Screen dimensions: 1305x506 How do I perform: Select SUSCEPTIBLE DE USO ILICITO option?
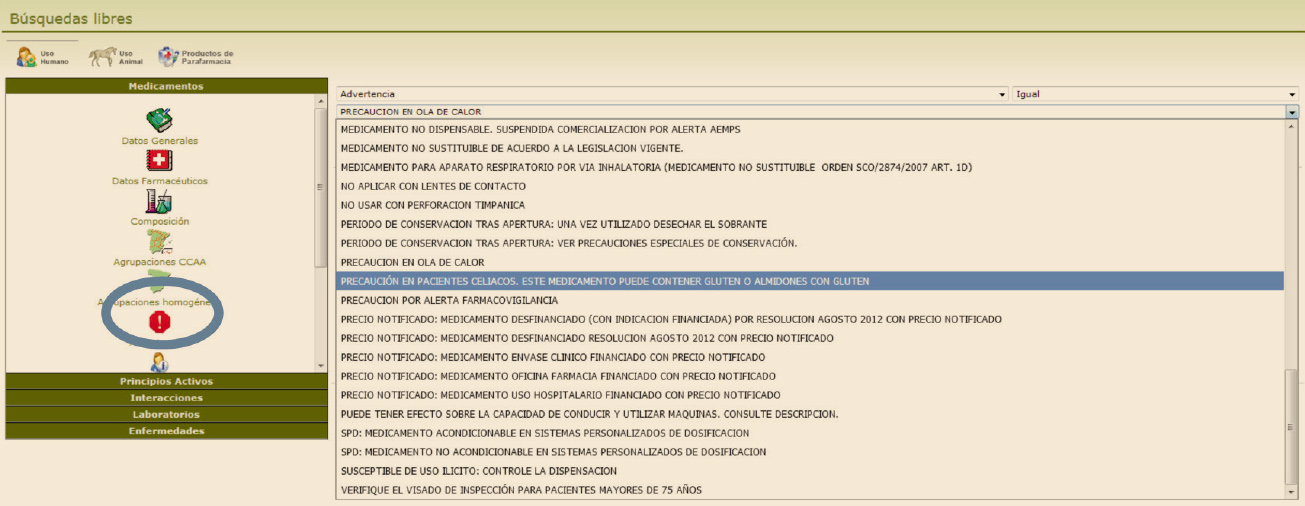[x=478, y=470]
